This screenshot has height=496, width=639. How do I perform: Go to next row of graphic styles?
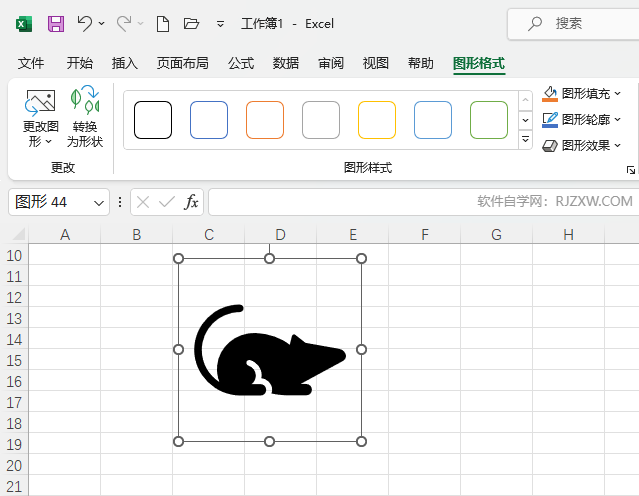click(525, 120)
